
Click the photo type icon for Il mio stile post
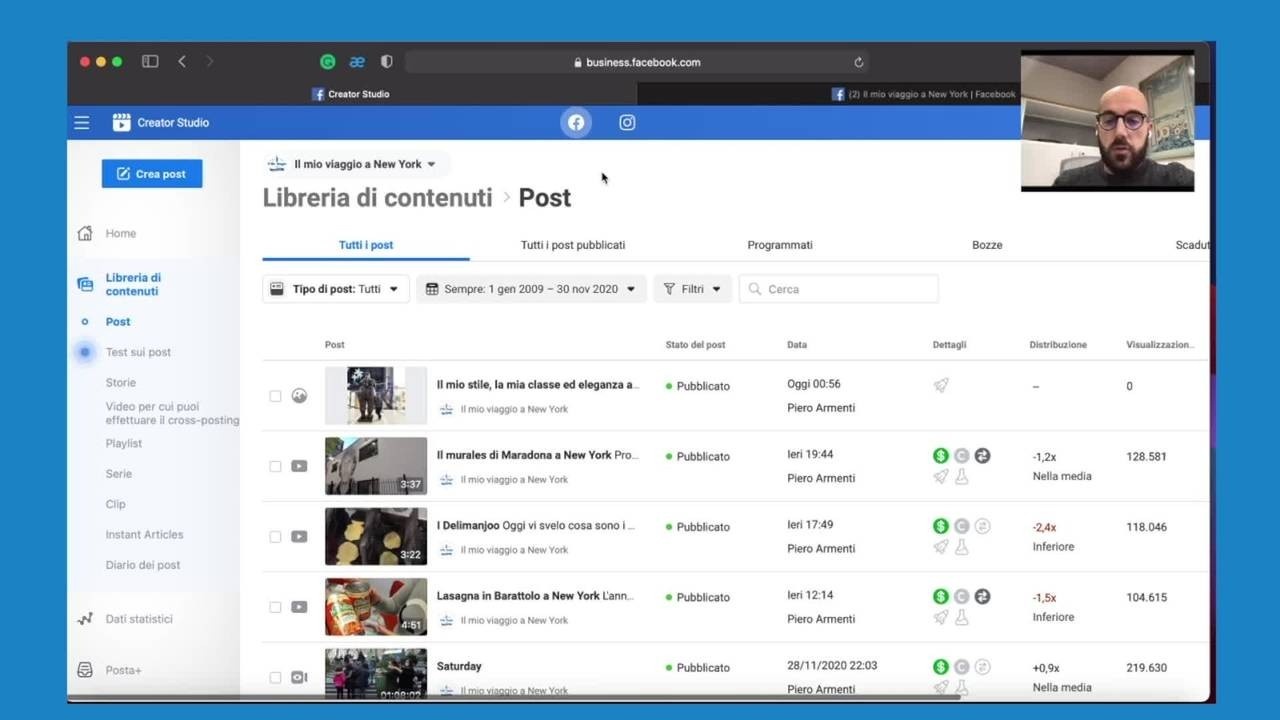[x=299, y=396]
